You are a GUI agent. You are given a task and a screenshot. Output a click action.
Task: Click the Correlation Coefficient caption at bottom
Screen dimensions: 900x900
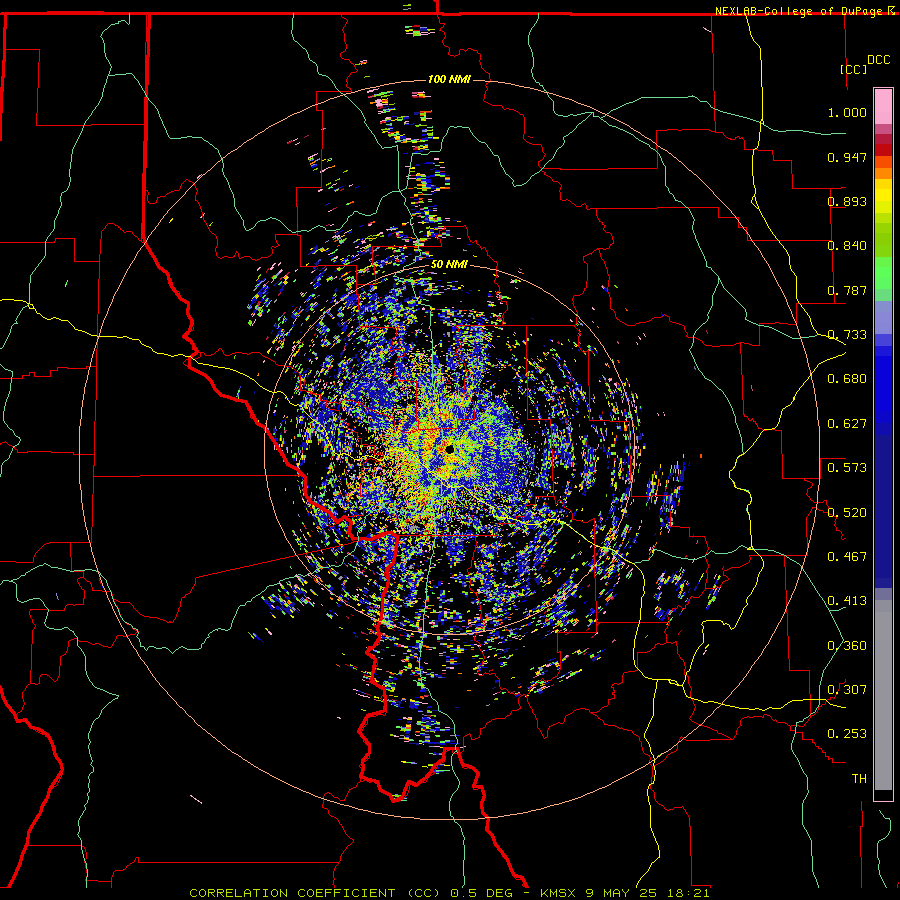tap(449, 893)
